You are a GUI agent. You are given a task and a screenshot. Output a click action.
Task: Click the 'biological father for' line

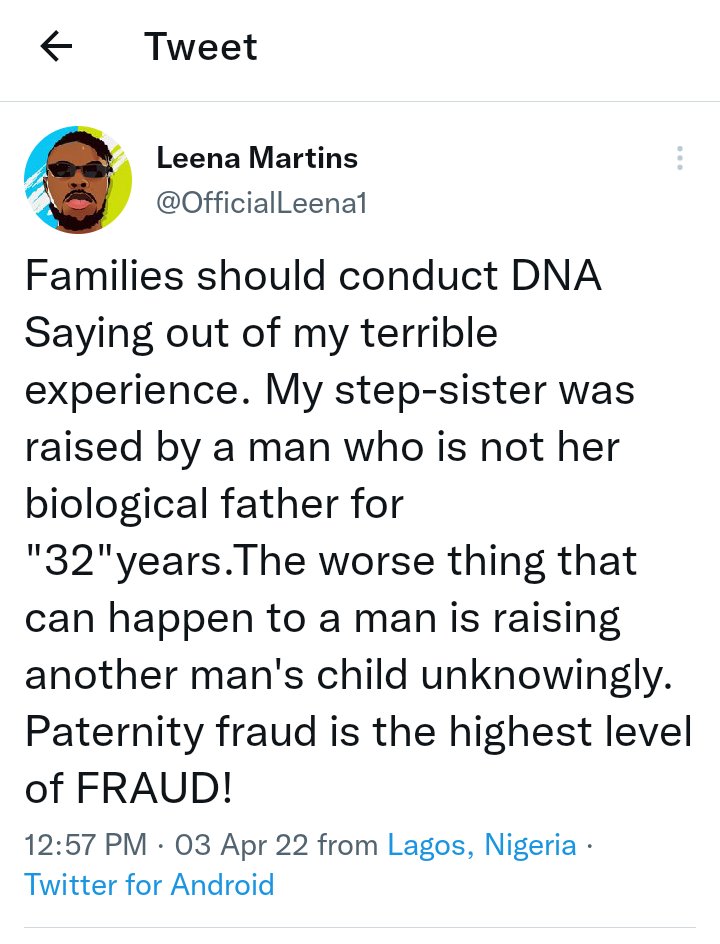coord(214,504)
